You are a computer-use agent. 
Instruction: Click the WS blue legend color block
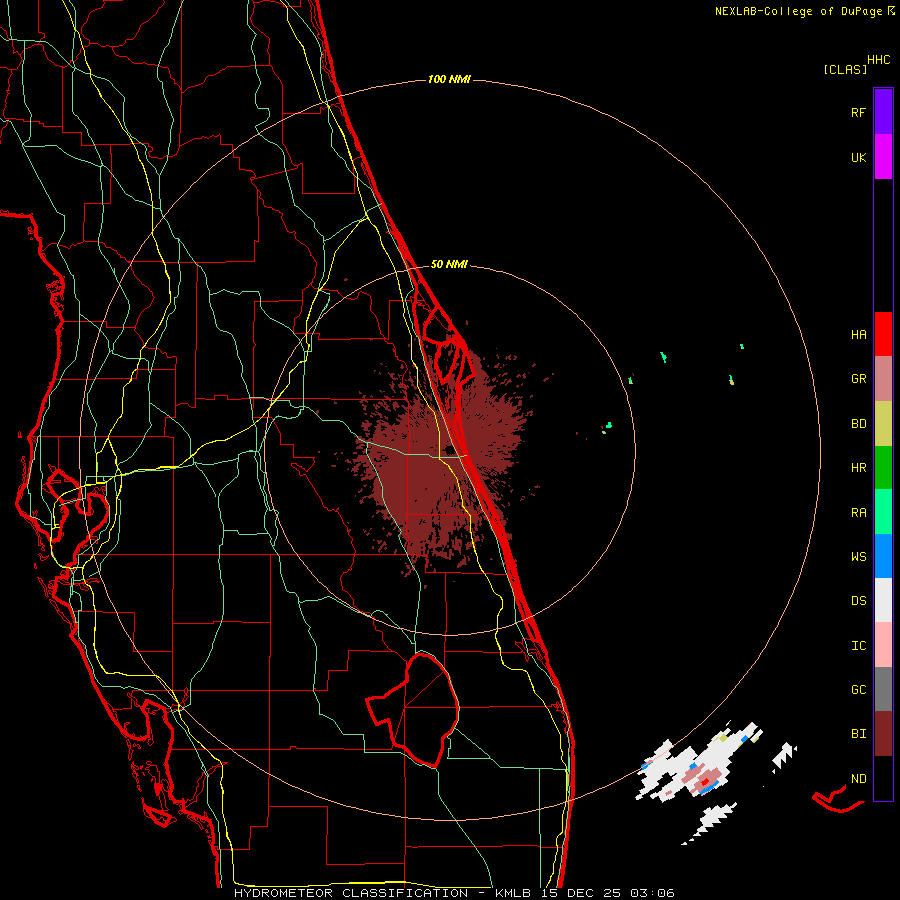tap(883, 556)
